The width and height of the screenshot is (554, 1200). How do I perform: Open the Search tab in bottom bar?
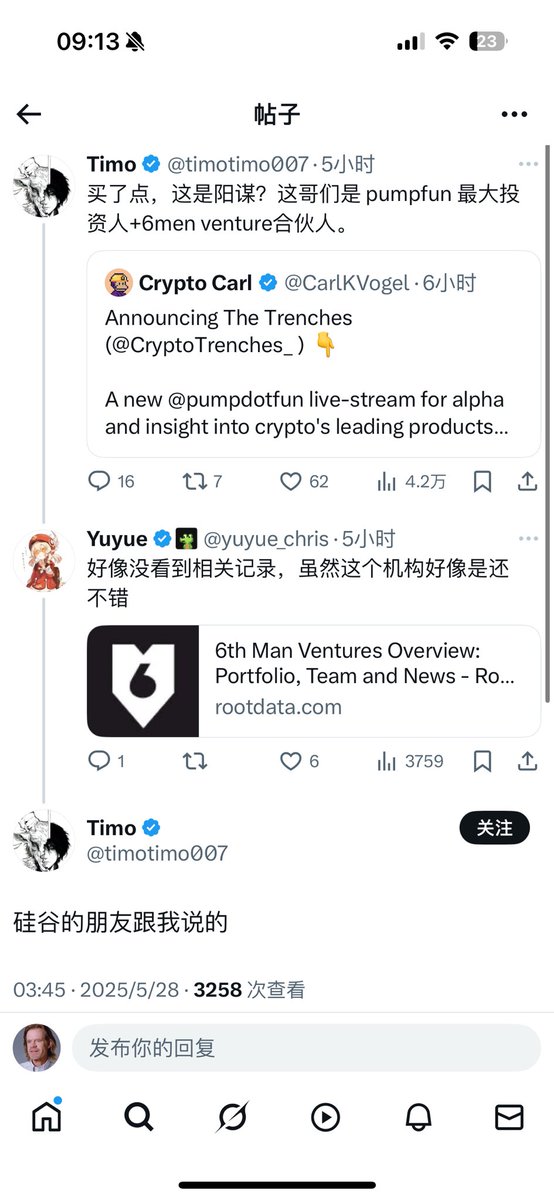pyautogui.click(x=138, y=1116)
